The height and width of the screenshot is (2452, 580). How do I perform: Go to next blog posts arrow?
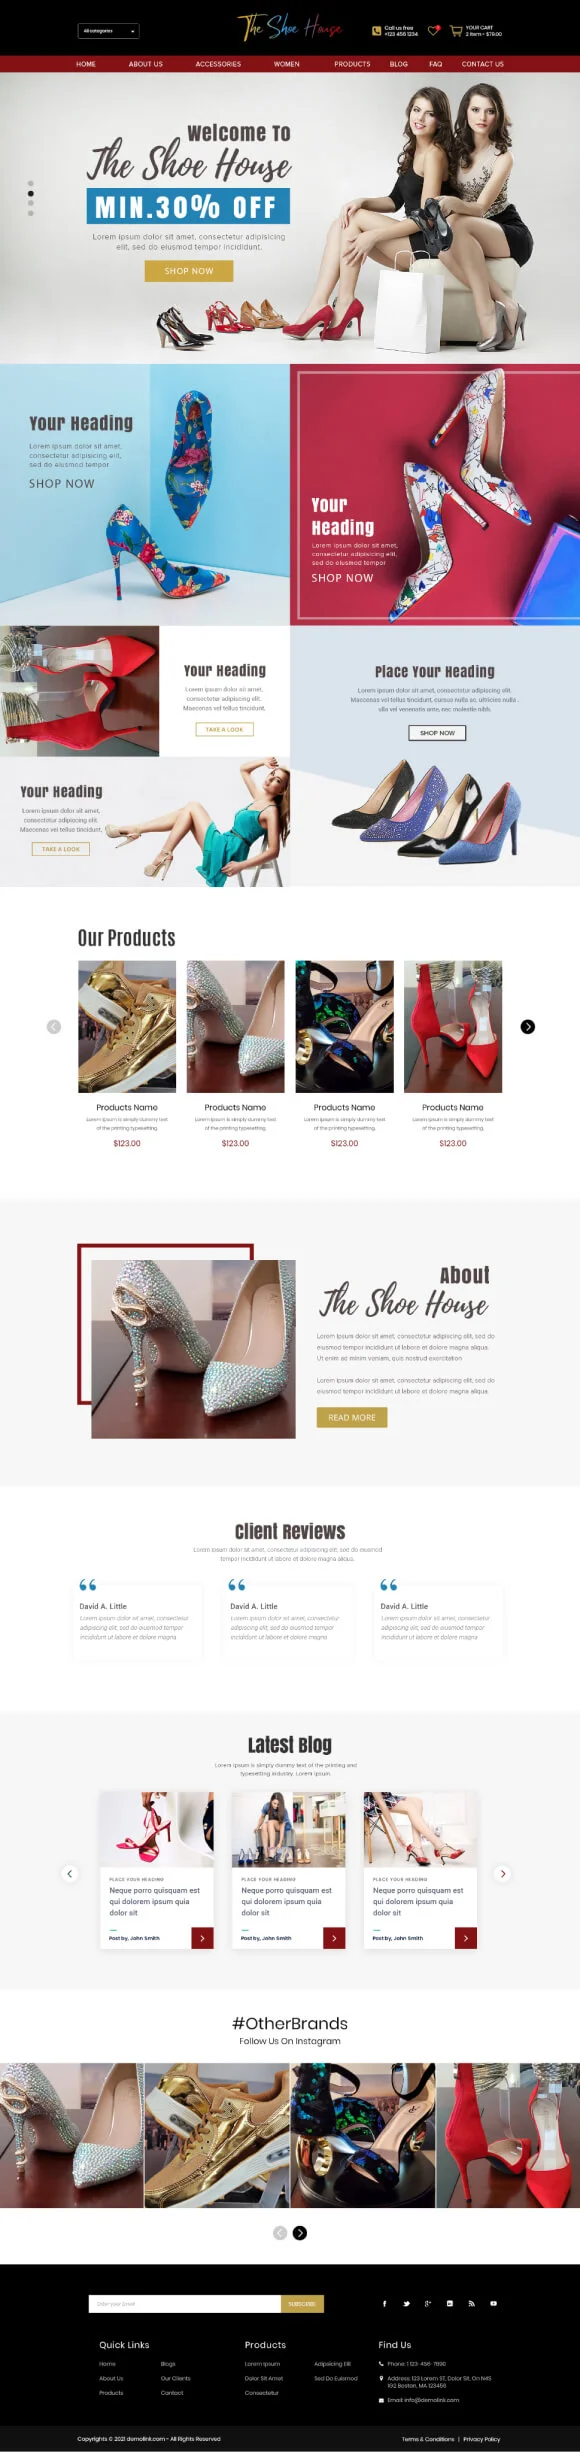click(503, 1874)
